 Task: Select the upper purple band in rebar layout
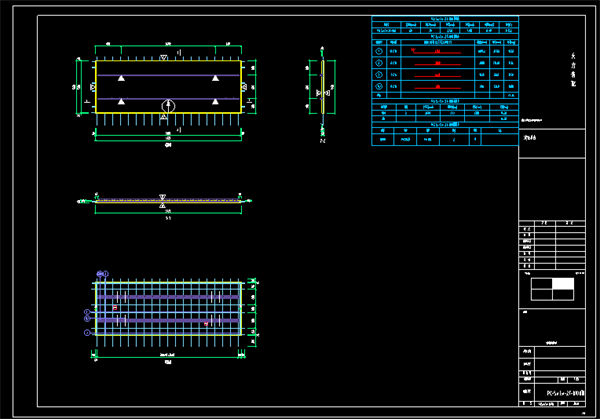pyautogui.click(x=168, y=297)
